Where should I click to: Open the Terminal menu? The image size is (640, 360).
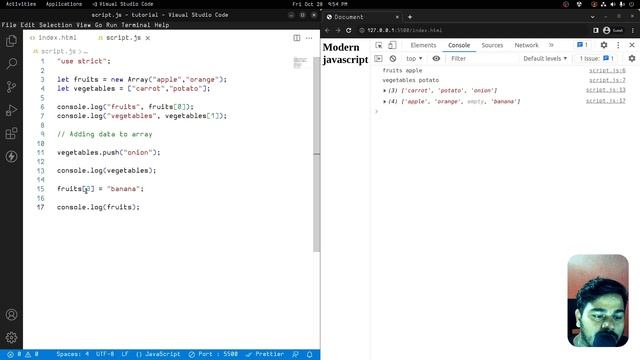click(136, 25)
